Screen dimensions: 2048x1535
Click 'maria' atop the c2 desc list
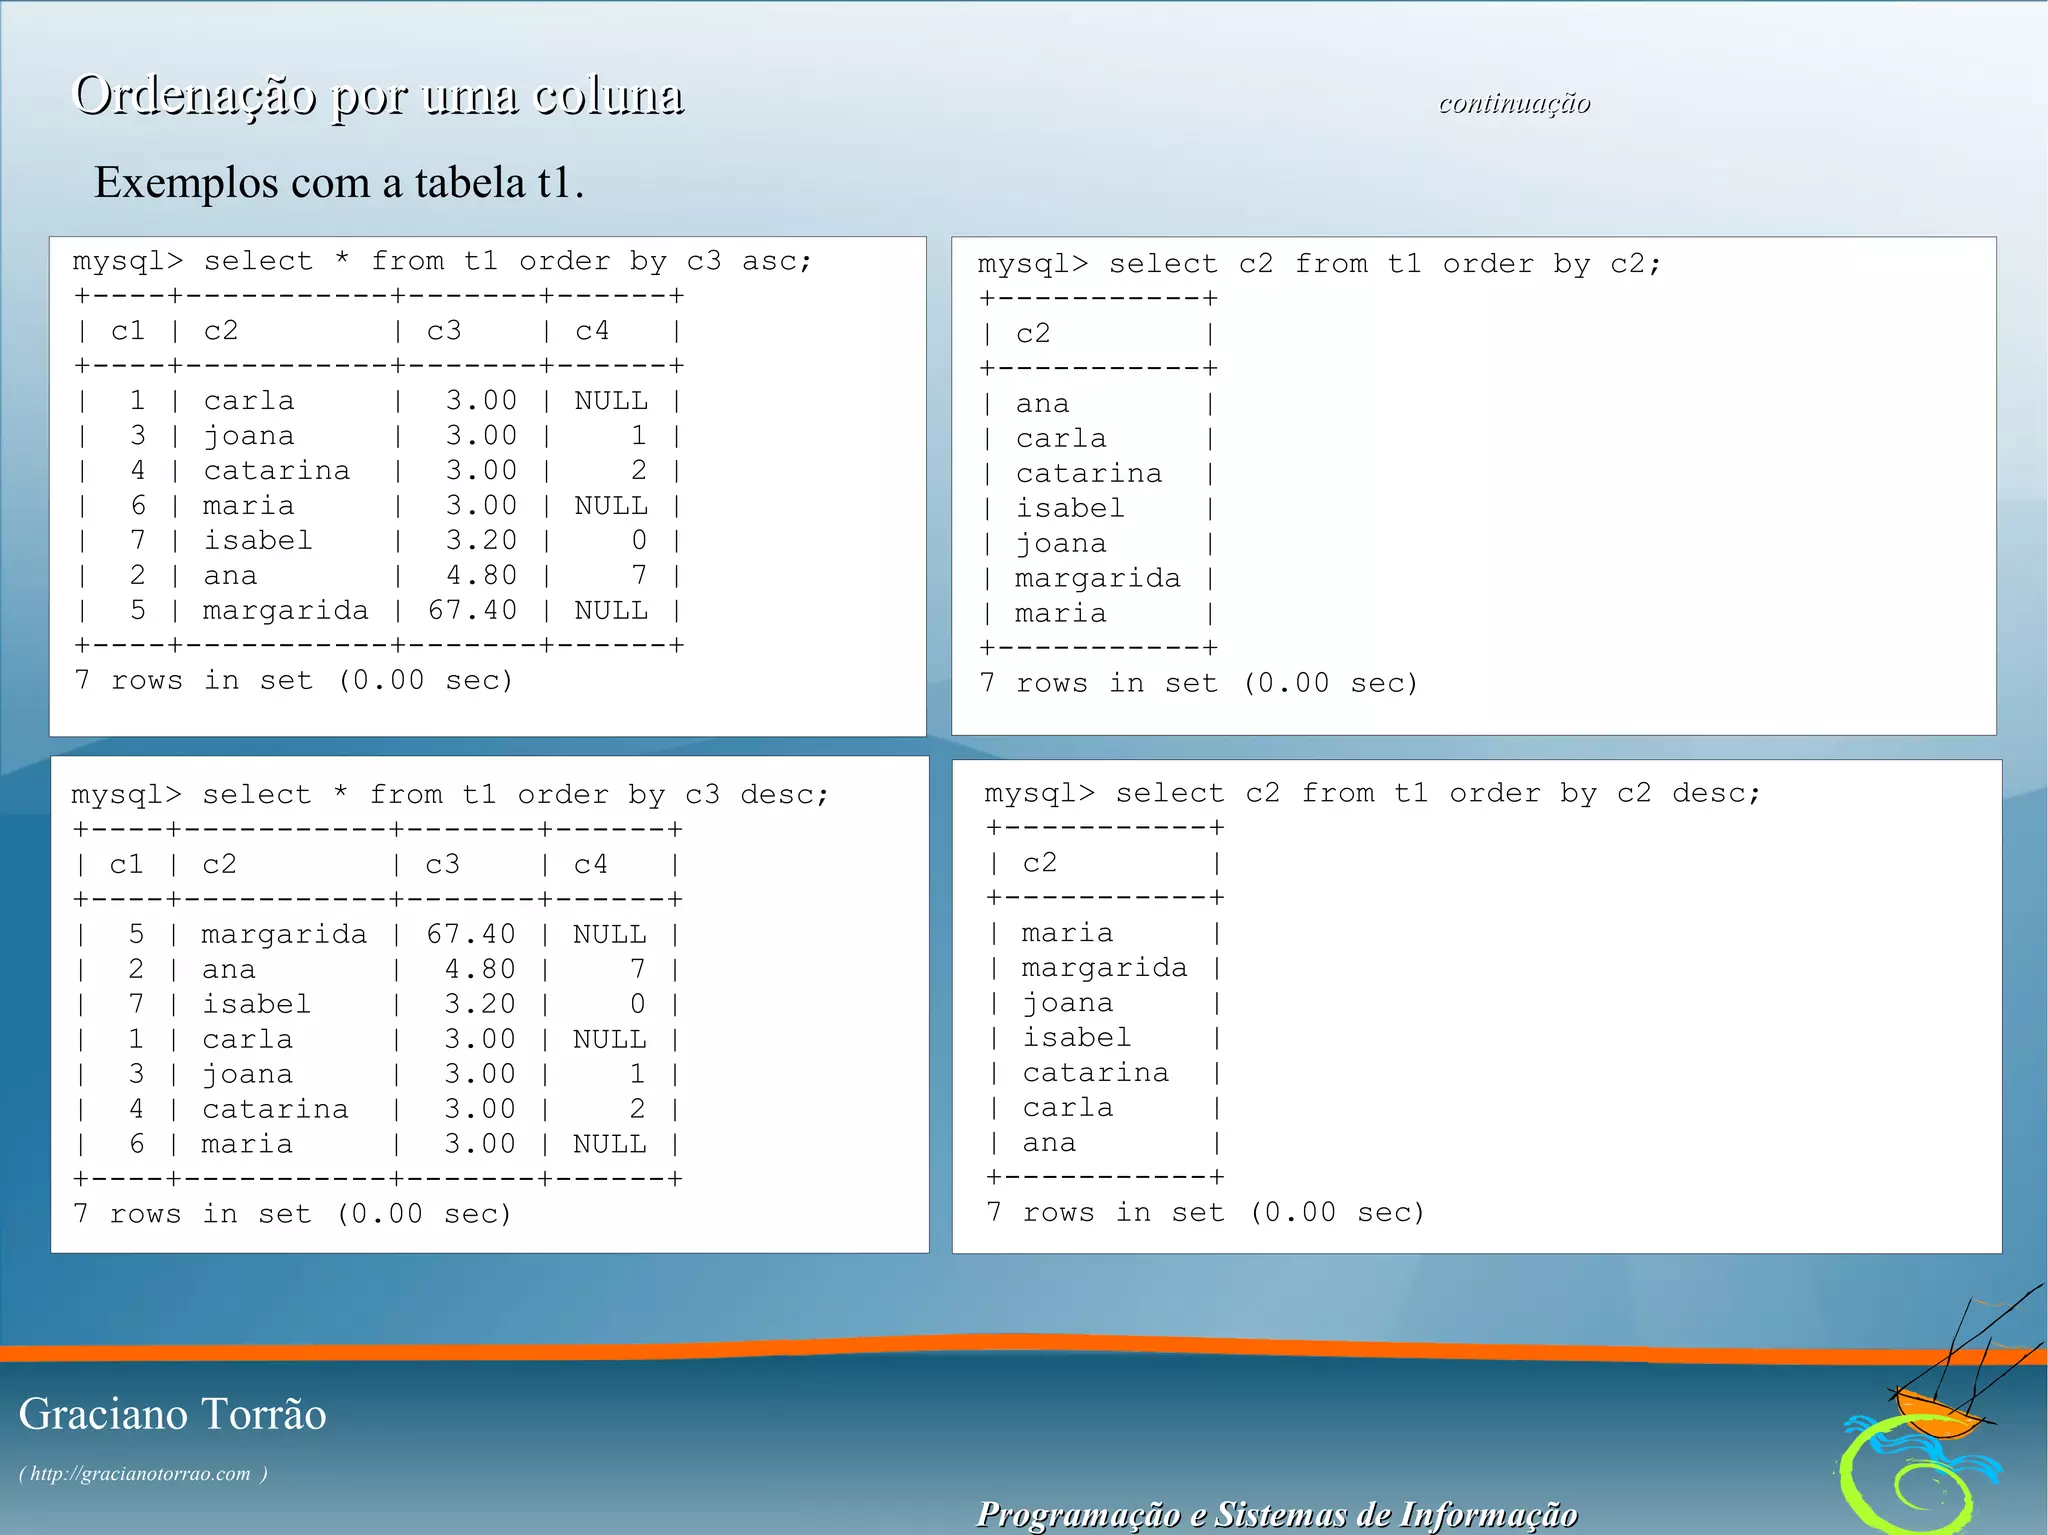click(x=1067, y=933)
